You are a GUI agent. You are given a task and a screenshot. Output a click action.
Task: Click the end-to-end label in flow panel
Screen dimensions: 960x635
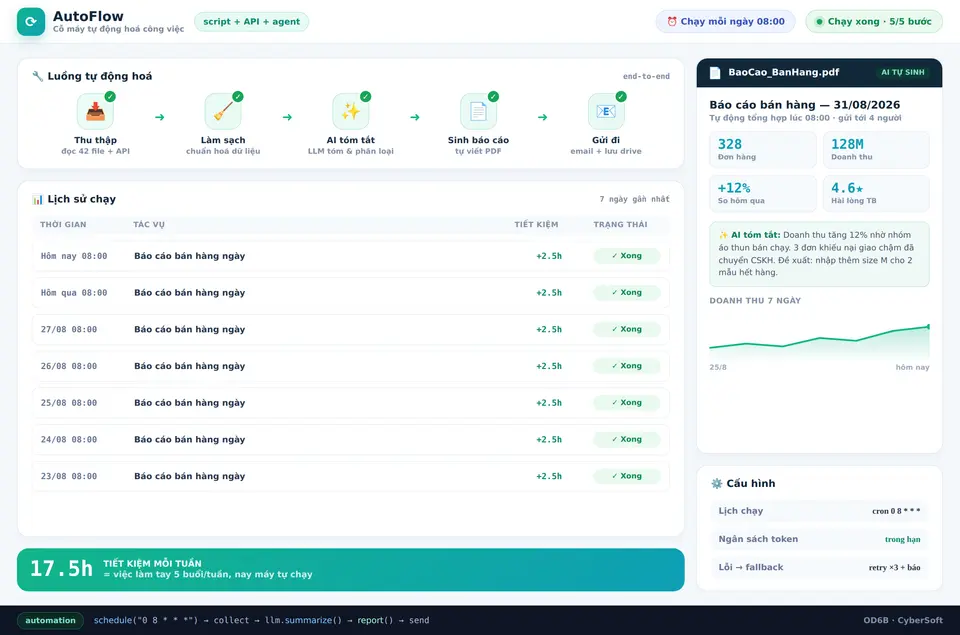click(646, 77)
